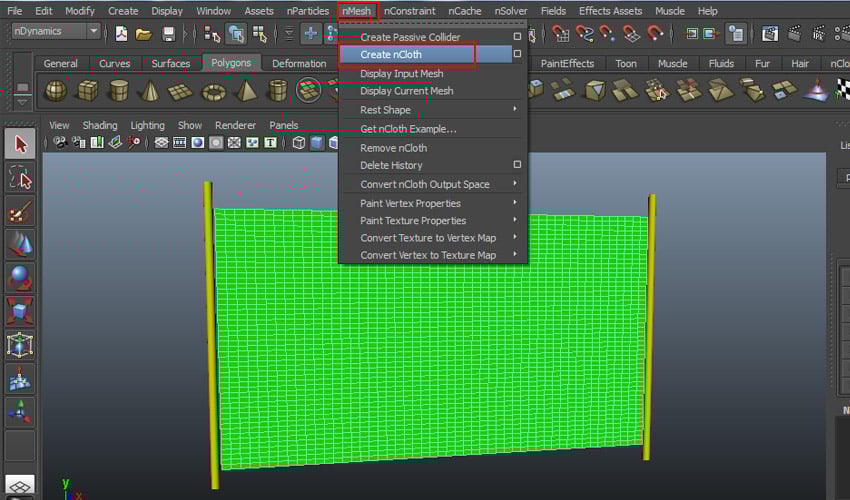Activate the Scale tool
The height and width of the screenshot is (500, 850).
pos(21,312)
